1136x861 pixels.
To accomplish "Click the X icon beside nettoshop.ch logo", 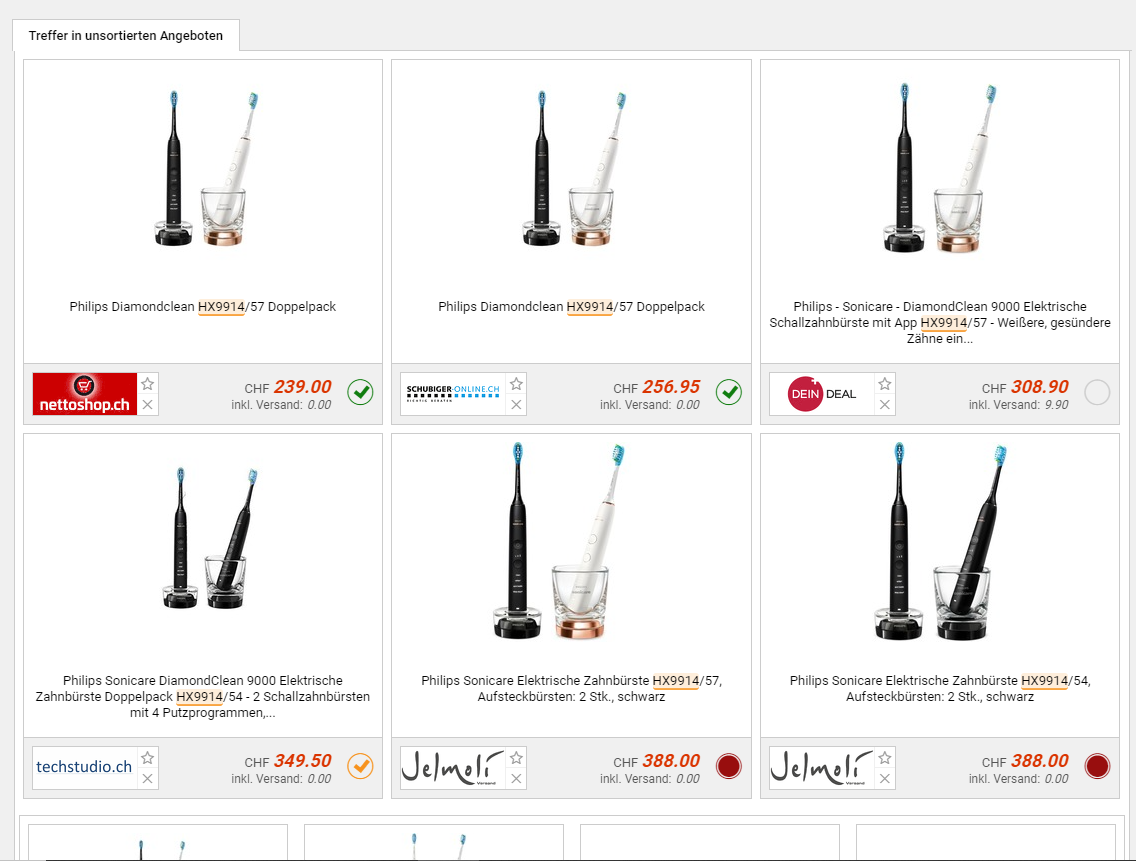I will coord(148,404).
